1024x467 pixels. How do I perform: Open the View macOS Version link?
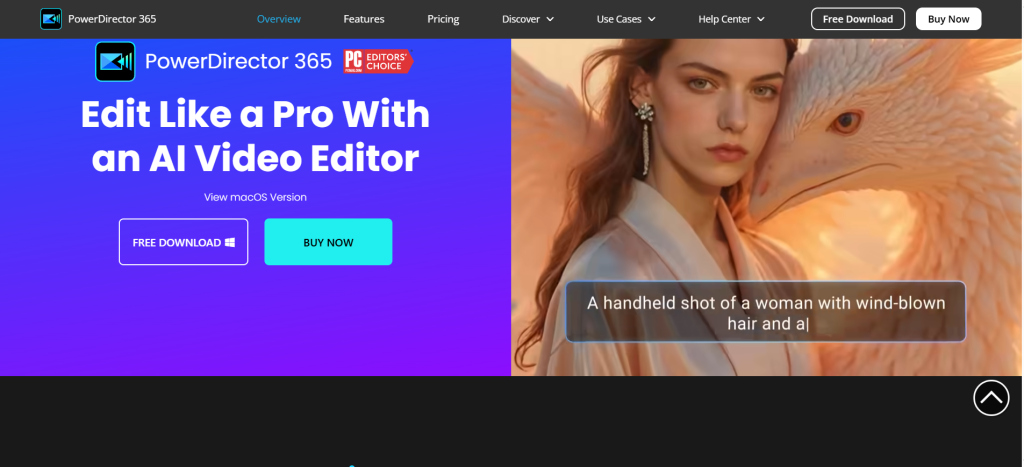click(x=255, y=197)
